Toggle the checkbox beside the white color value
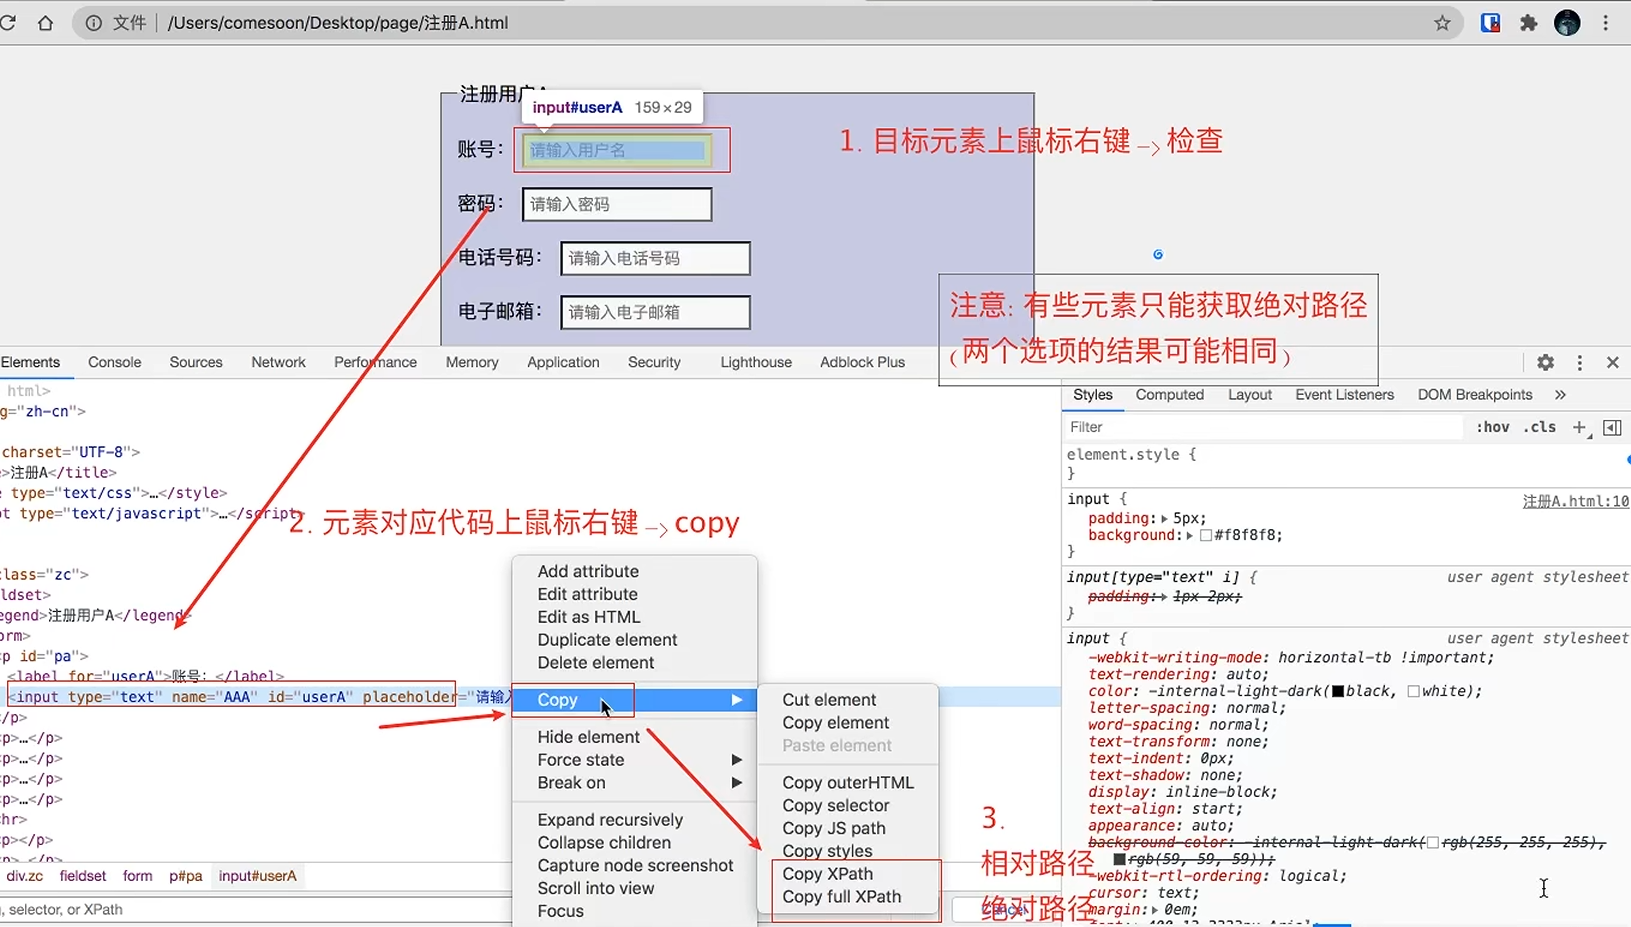Viewport: 1631px width, 927px height. click(x=1413, y=690)
